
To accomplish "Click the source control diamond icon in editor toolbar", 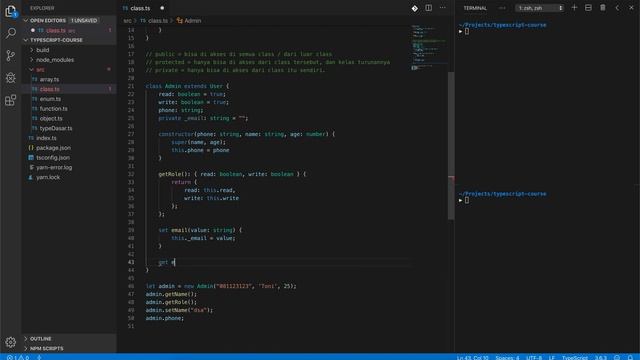I will tap(414, 8).
